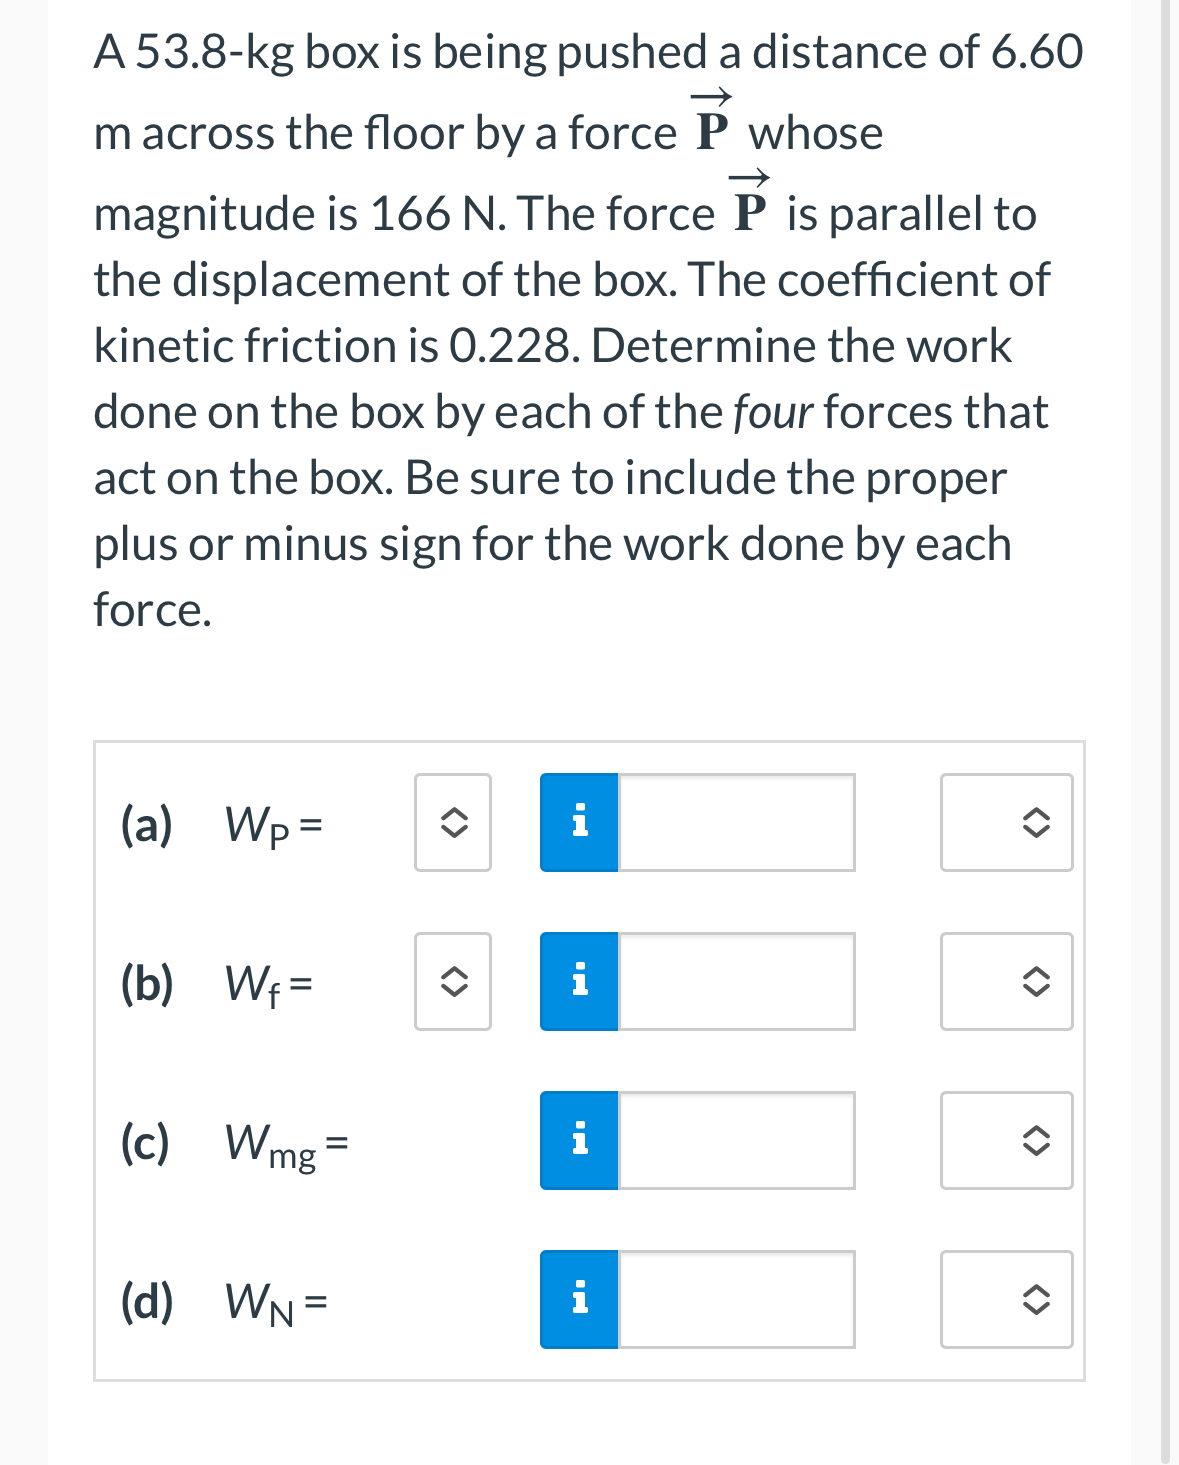1179x1465 pixels.
Task: Click the blue i button next to Wp input
Action: coord(578,823)
